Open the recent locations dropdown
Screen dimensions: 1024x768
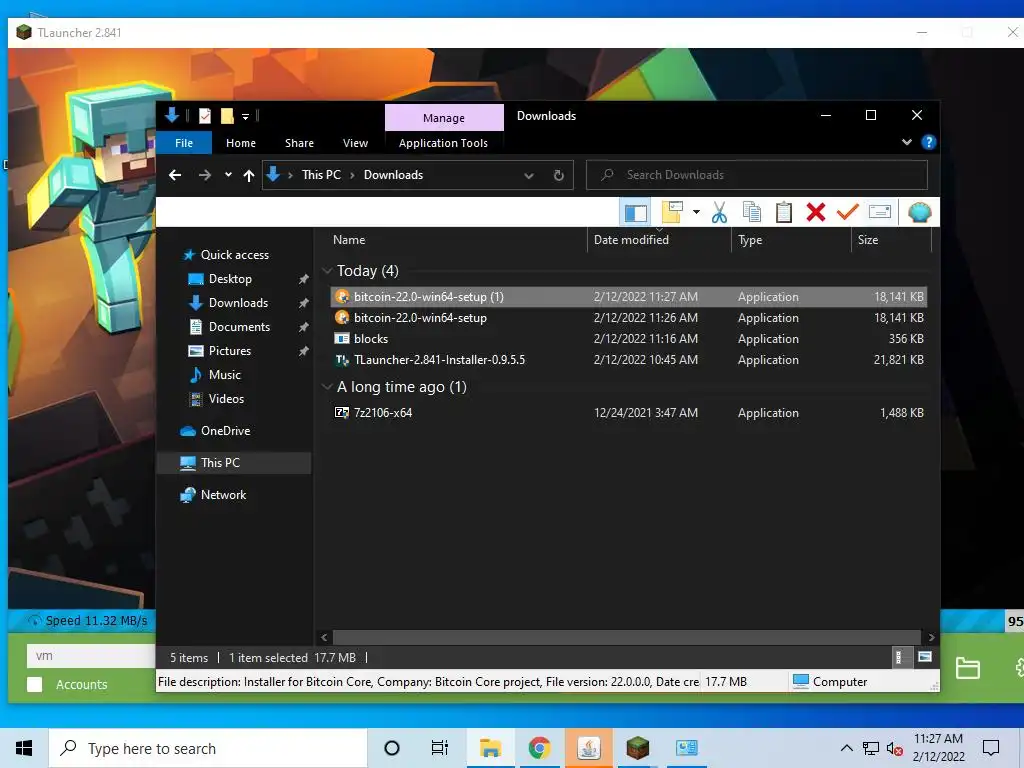pyautogui.click(x=228, y=175)
